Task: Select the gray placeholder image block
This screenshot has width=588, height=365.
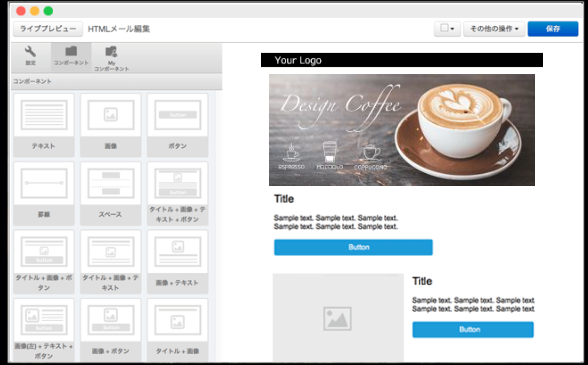Action: 338,318
